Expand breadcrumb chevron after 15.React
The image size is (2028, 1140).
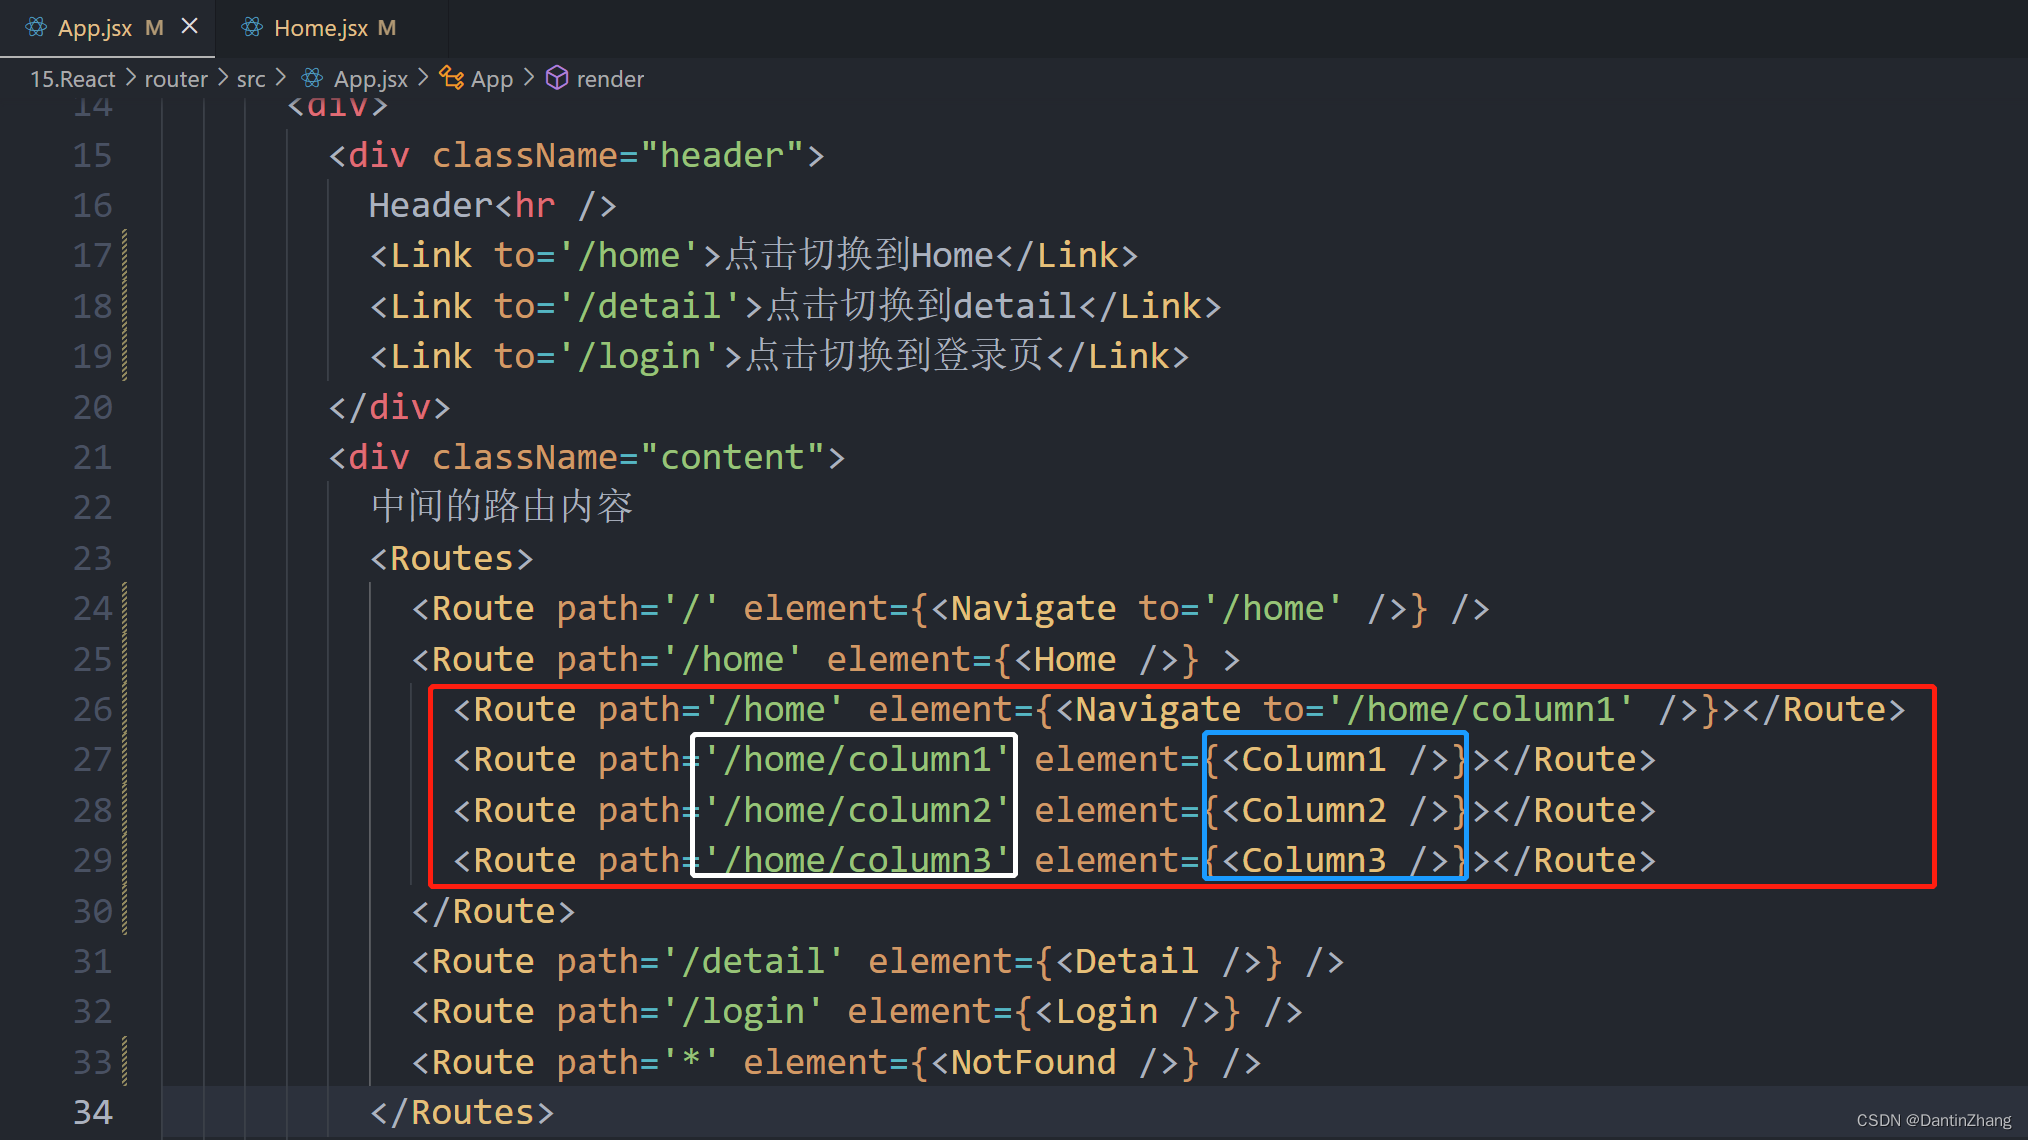tap(130, 78)
